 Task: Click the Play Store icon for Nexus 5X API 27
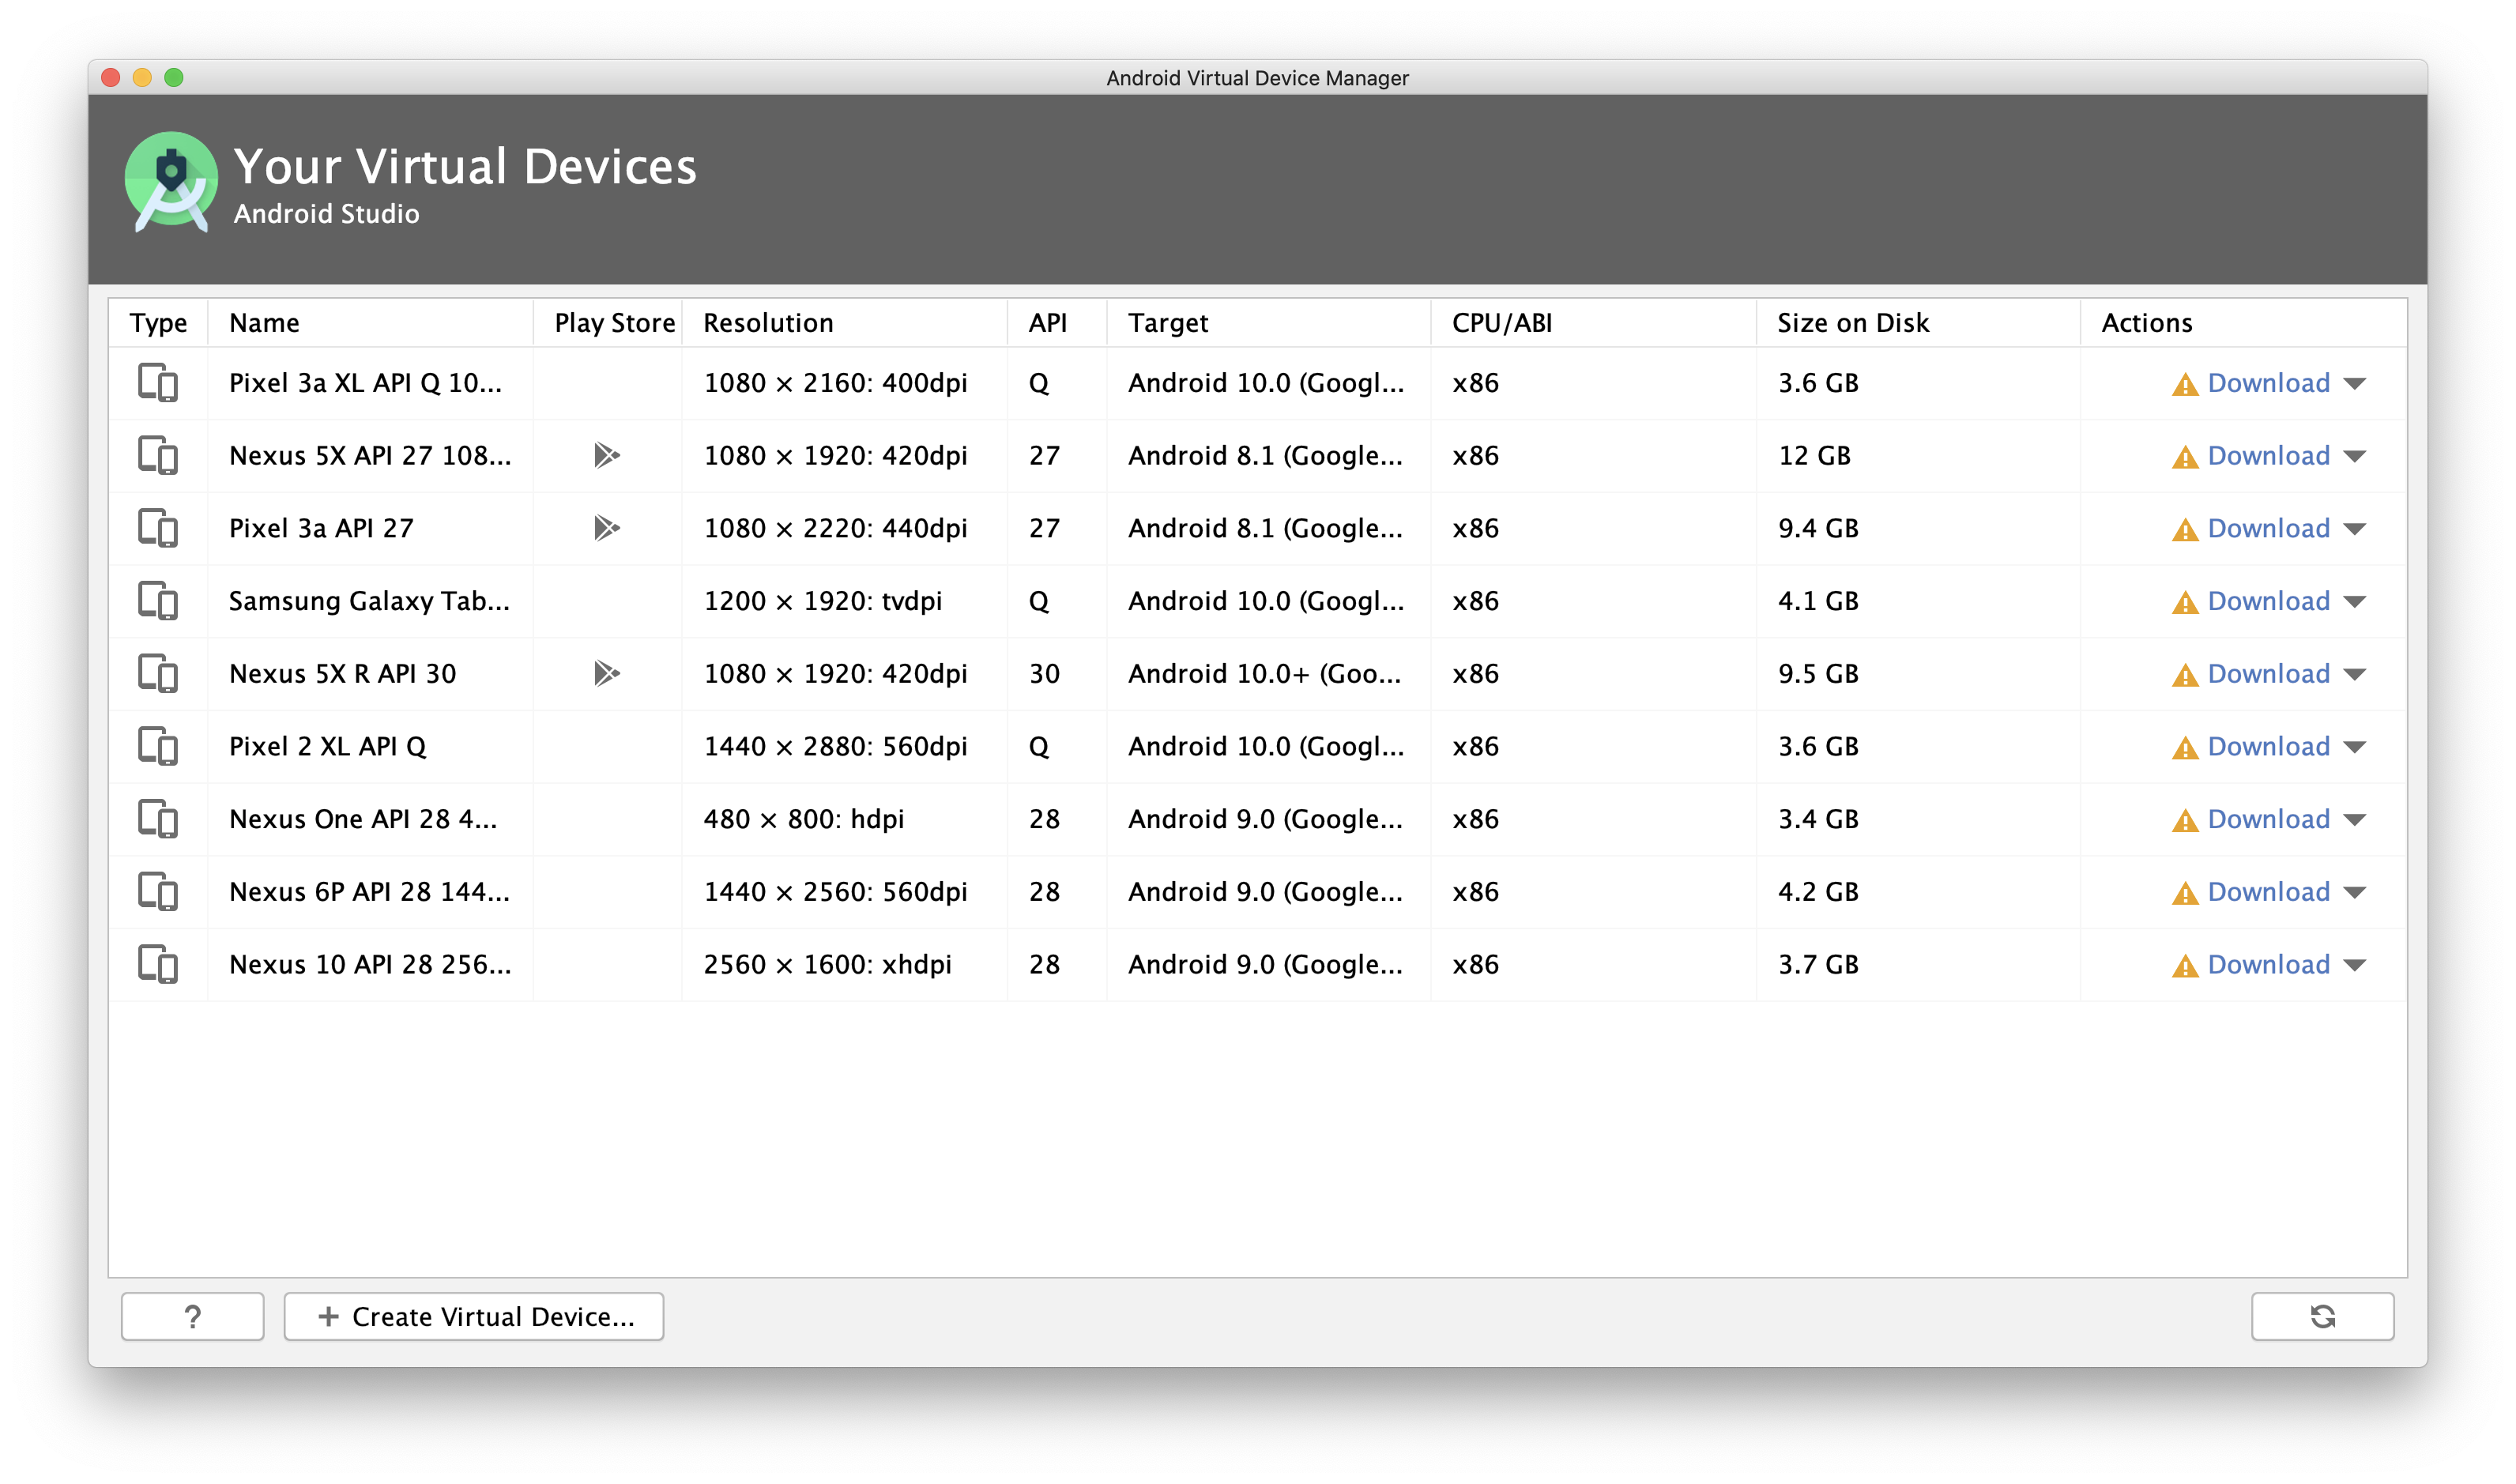click(606, 456)
